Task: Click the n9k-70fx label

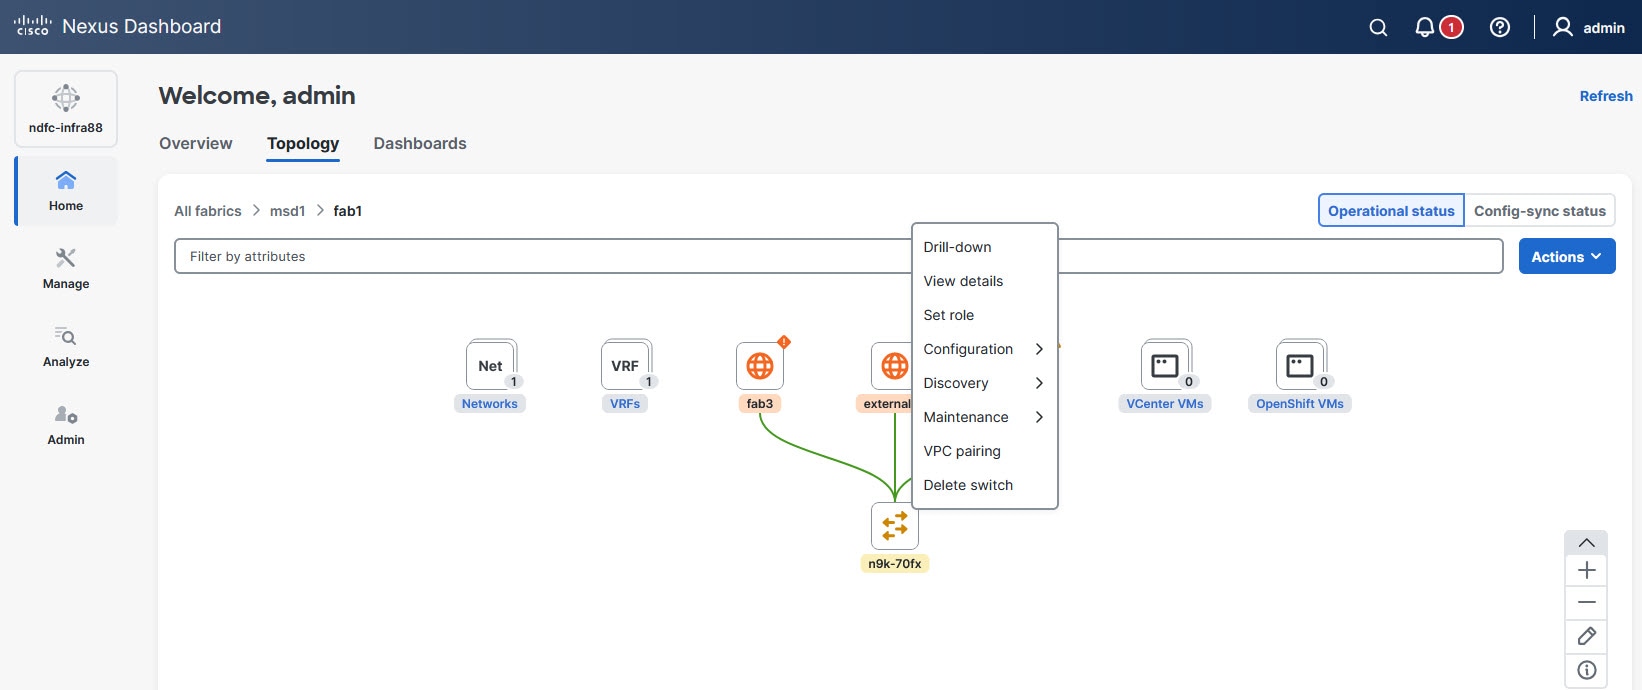Action: (895, 564)
